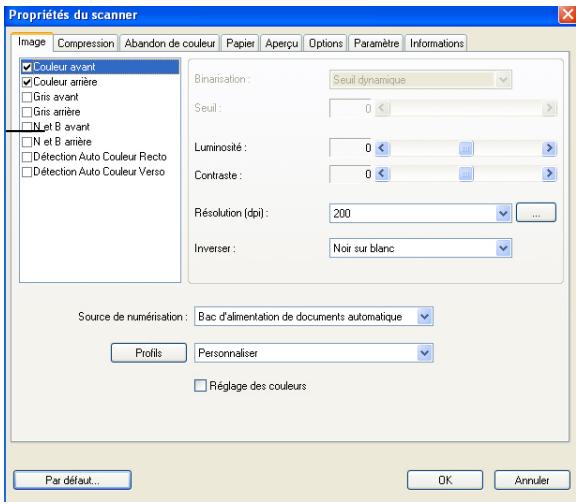576x504 pixels.
Task: Click the Luminosité increase arrow
Action: point(550,148)
